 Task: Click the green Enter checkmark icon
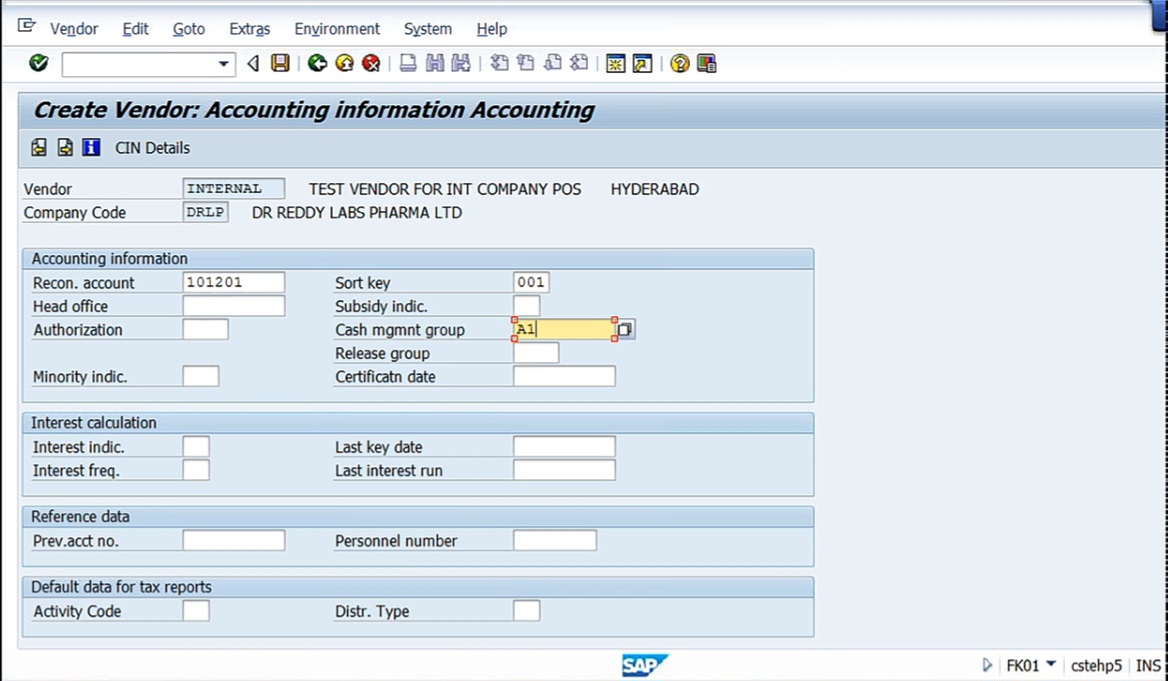click(39, 63)
